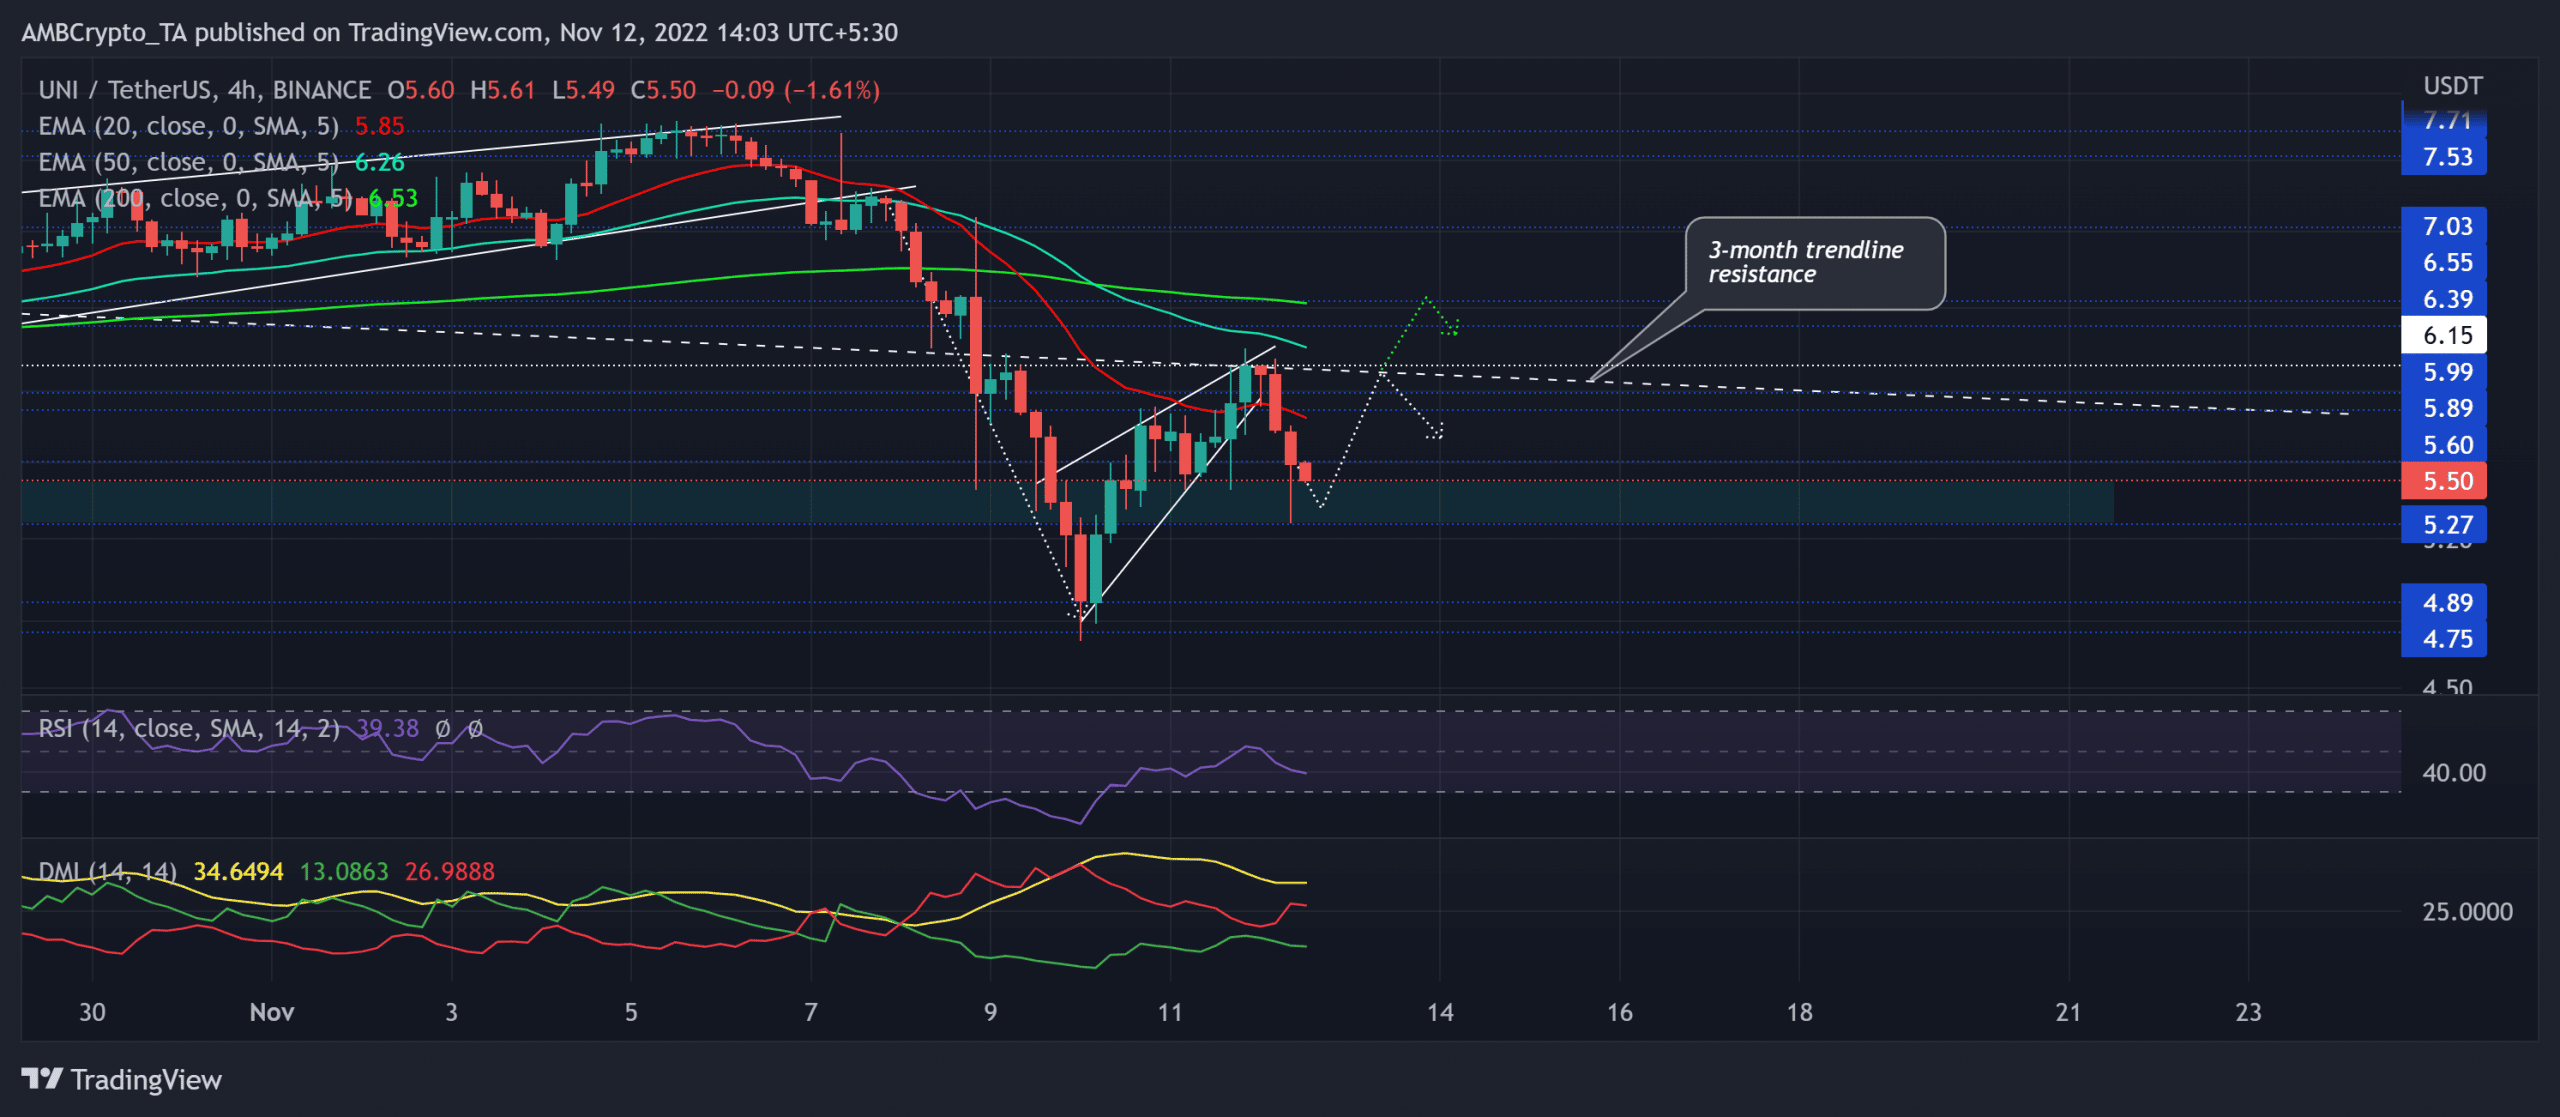Viewport: 2560px width, 1117px height.
Task: Click the date label 21 on time axis
Action: (x=2068, y=1012)
